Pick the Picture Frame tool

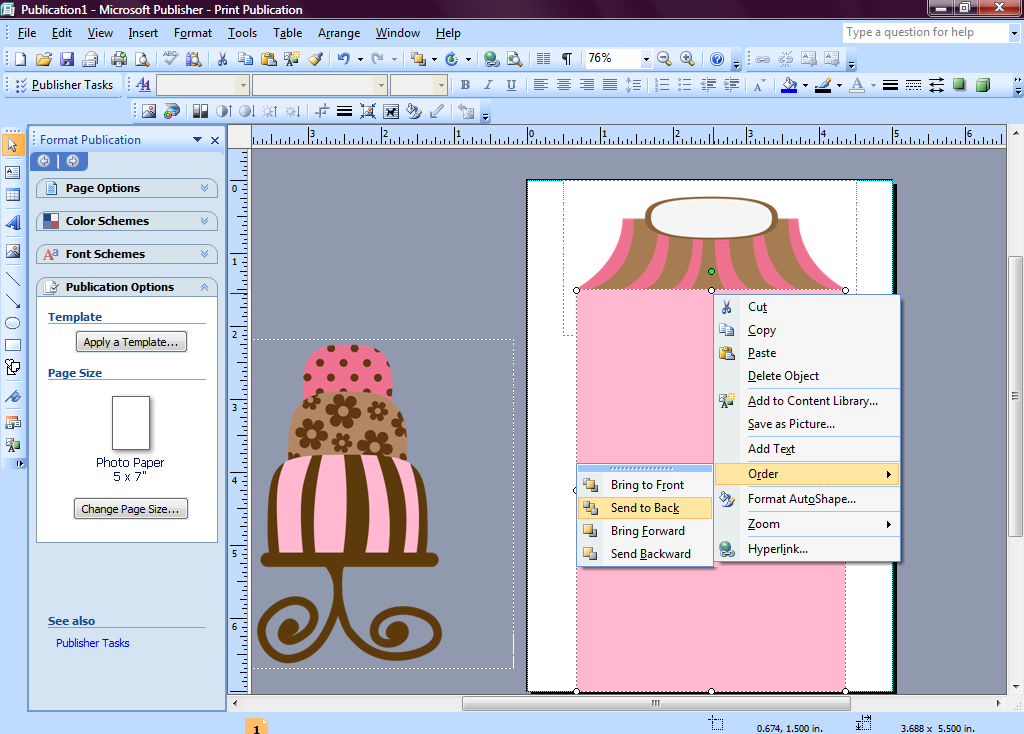(13, 250)
